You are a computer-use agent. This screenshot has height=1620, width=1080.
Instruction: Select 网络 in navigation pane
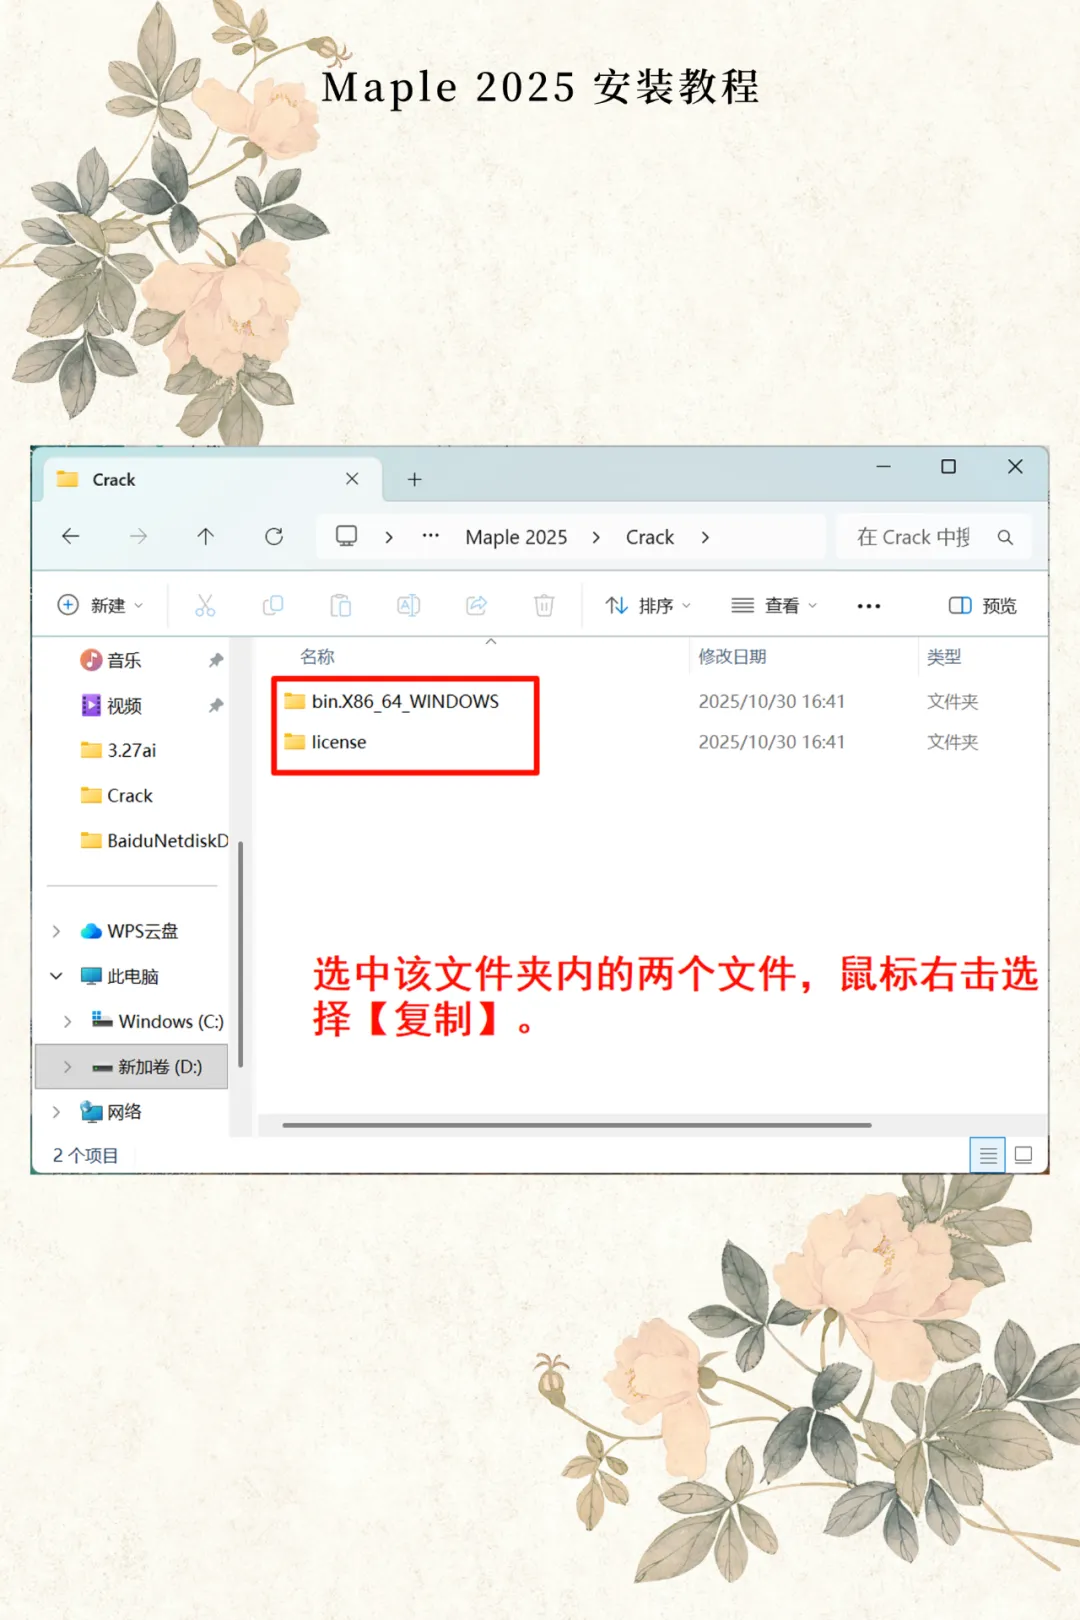point(112,1112)
